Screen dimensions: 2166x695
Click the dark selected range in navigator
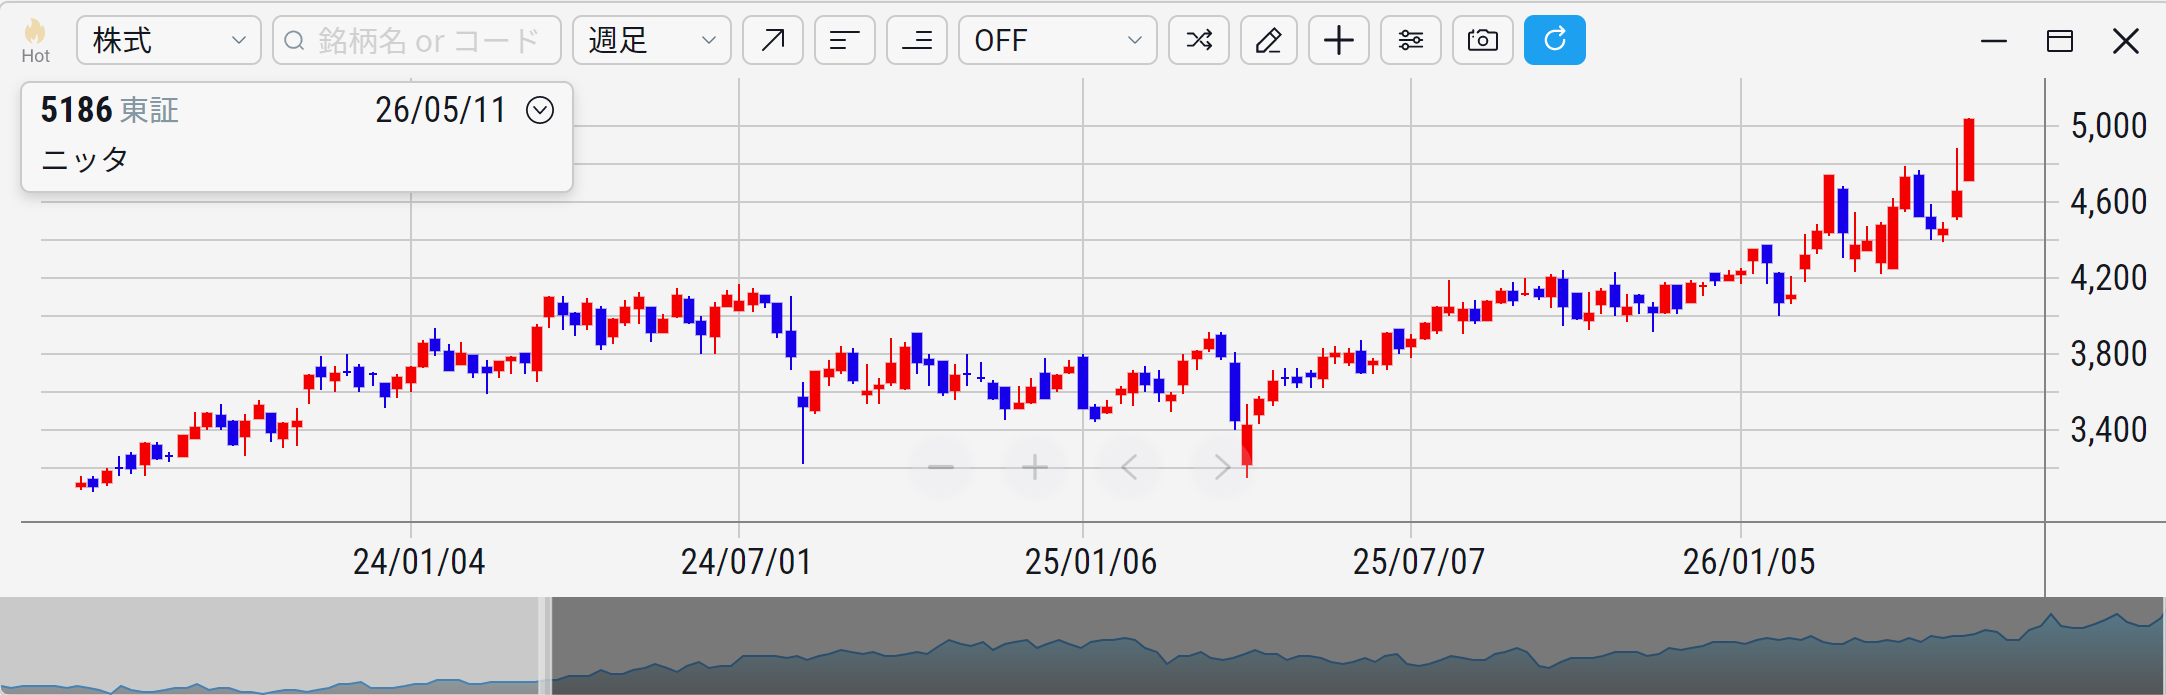1358,645
